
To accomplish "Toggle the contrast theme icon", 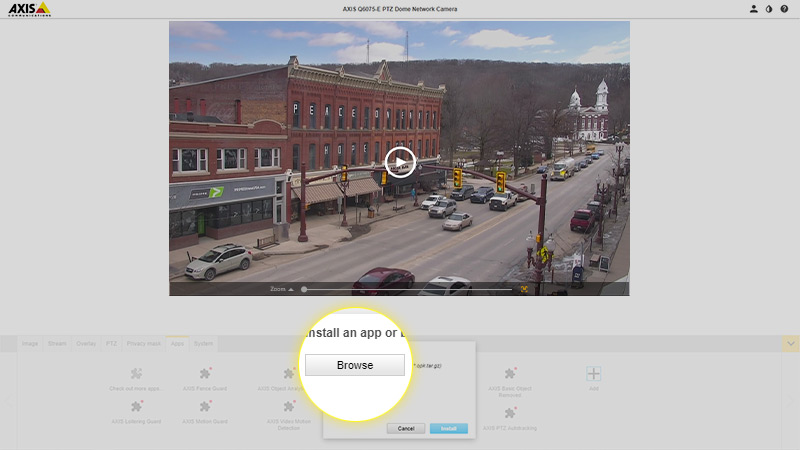I will point(769,9).
